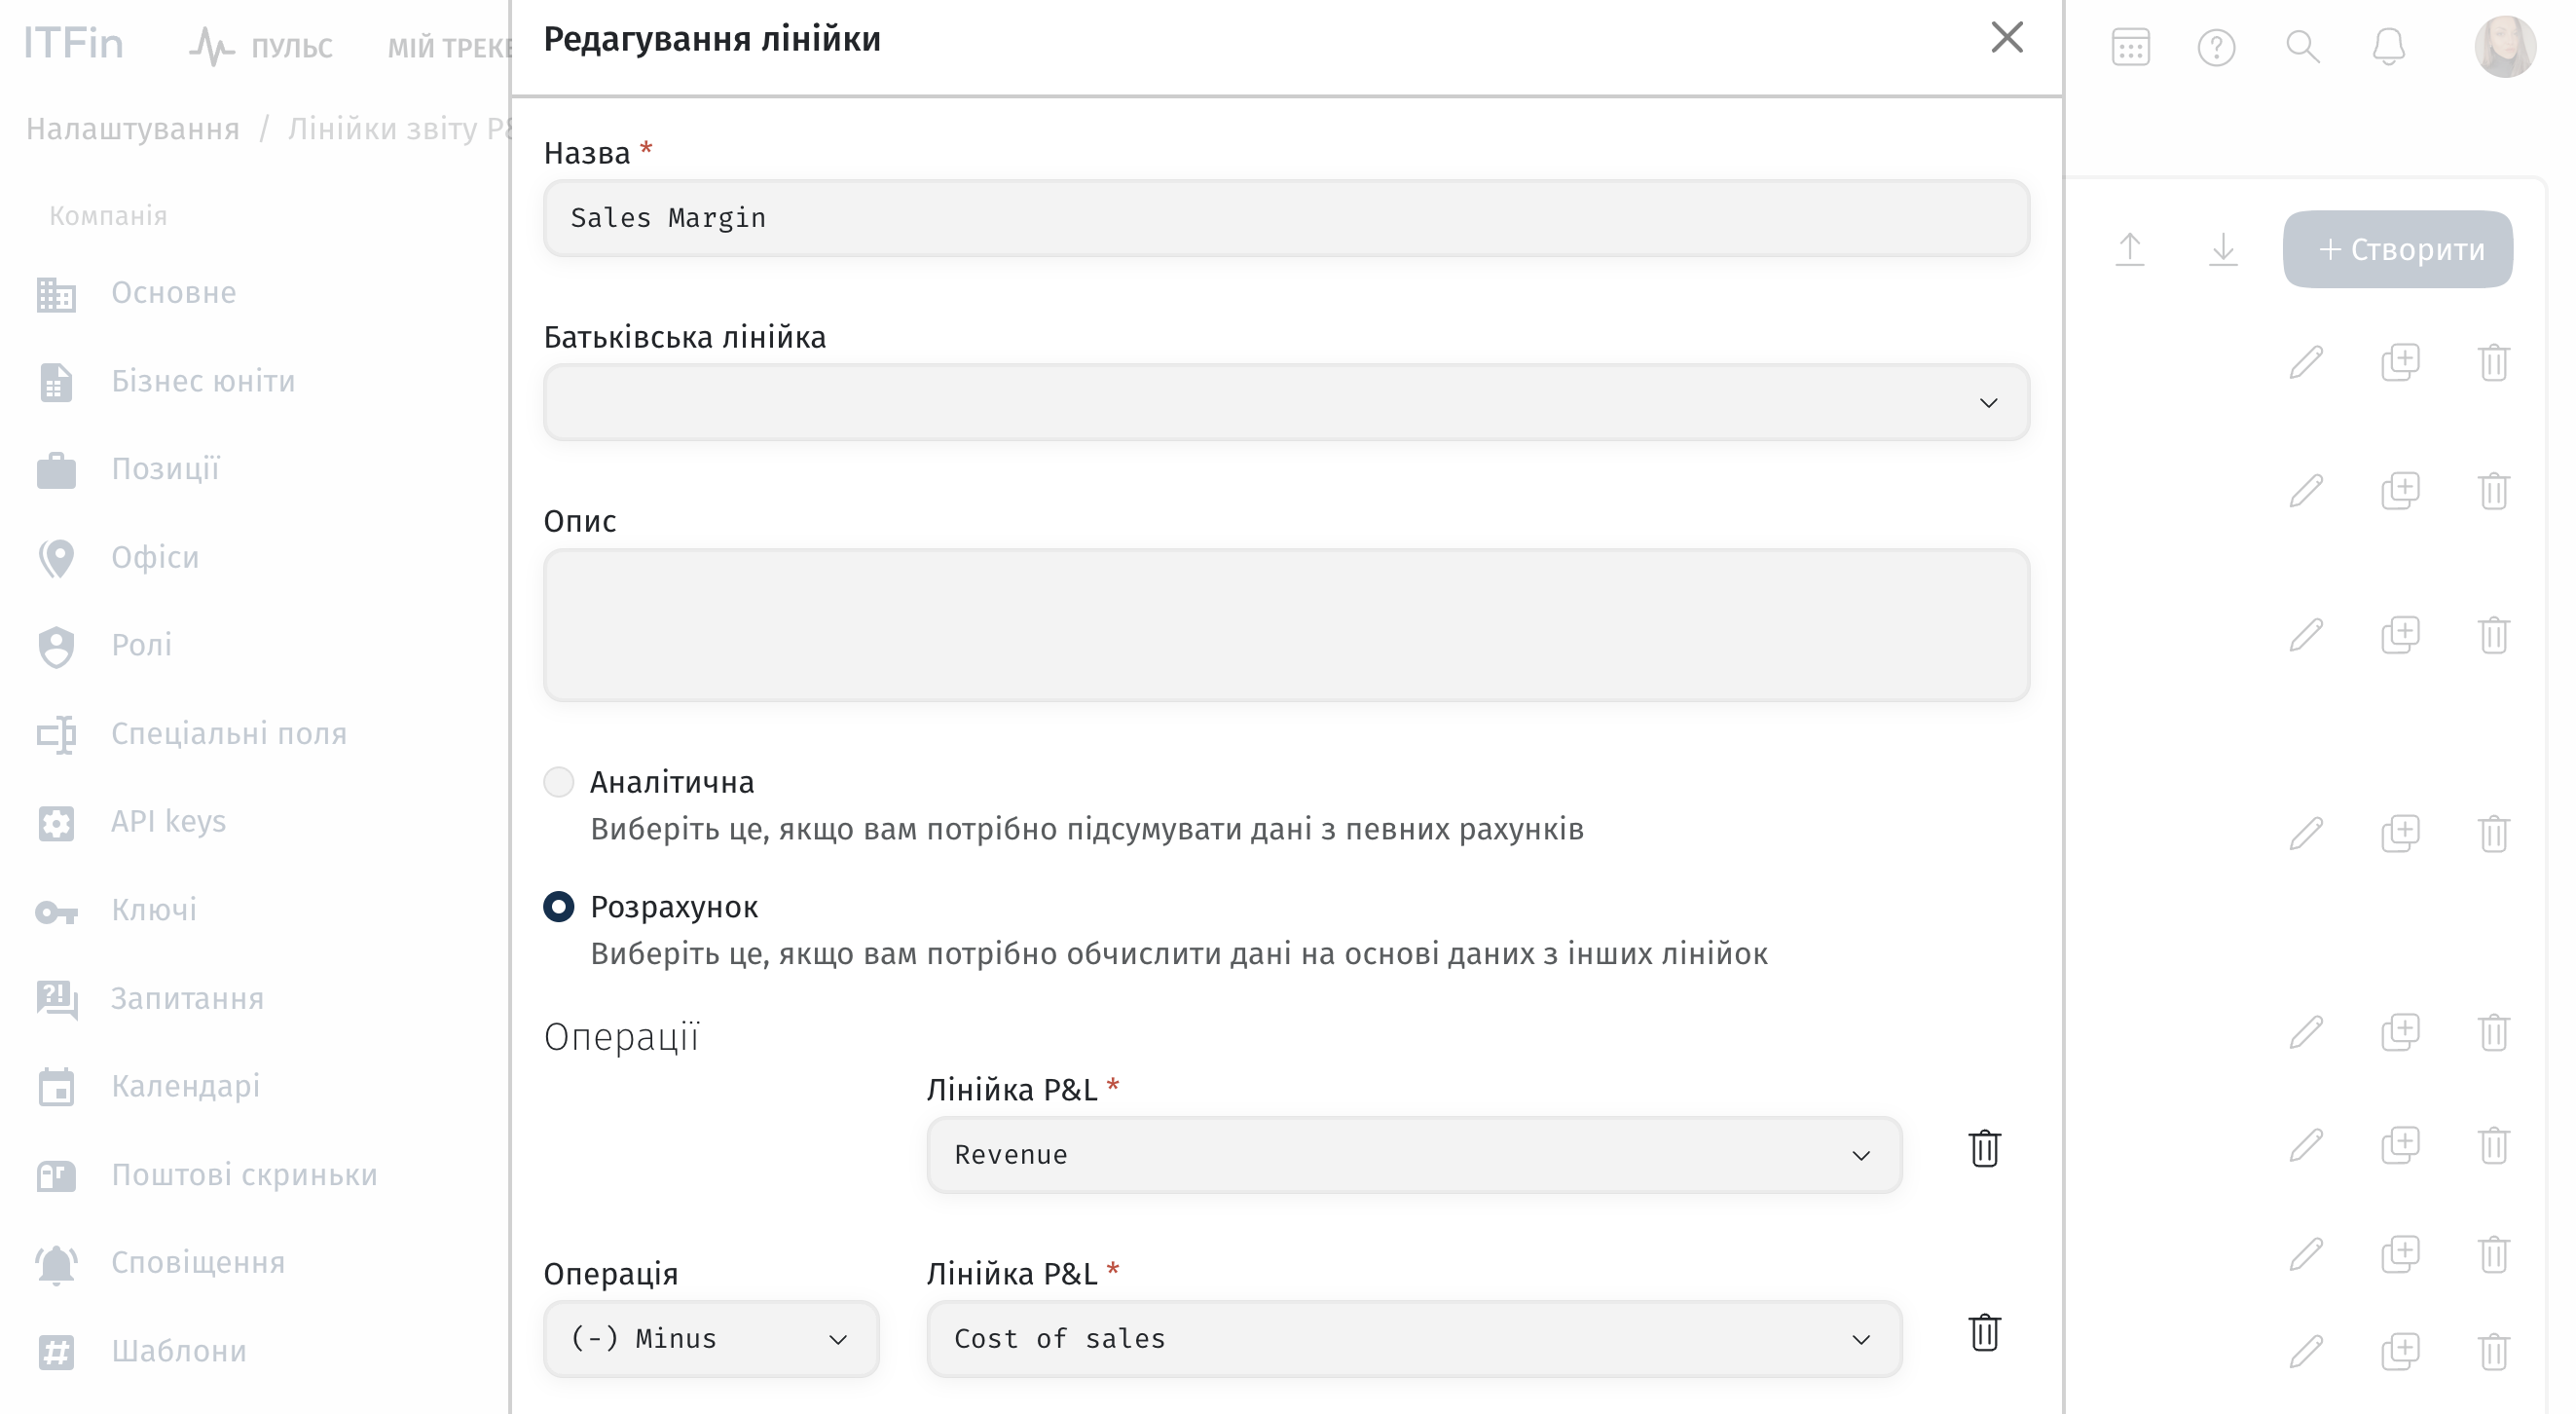Open the (-) Minus operation dropdown
Viewport: 2576px width, 1414px height.
[711, 1339]
